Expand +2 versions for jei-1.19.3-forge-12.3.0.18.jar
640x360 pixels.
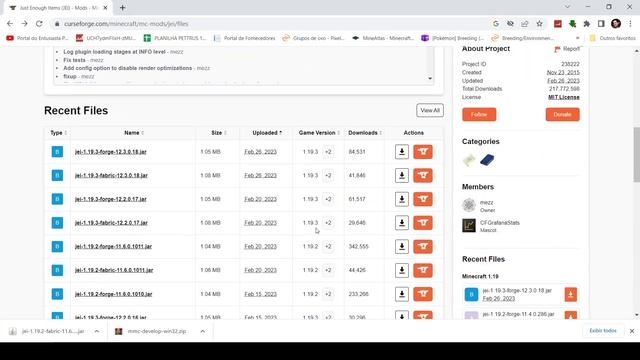(328, 152)
